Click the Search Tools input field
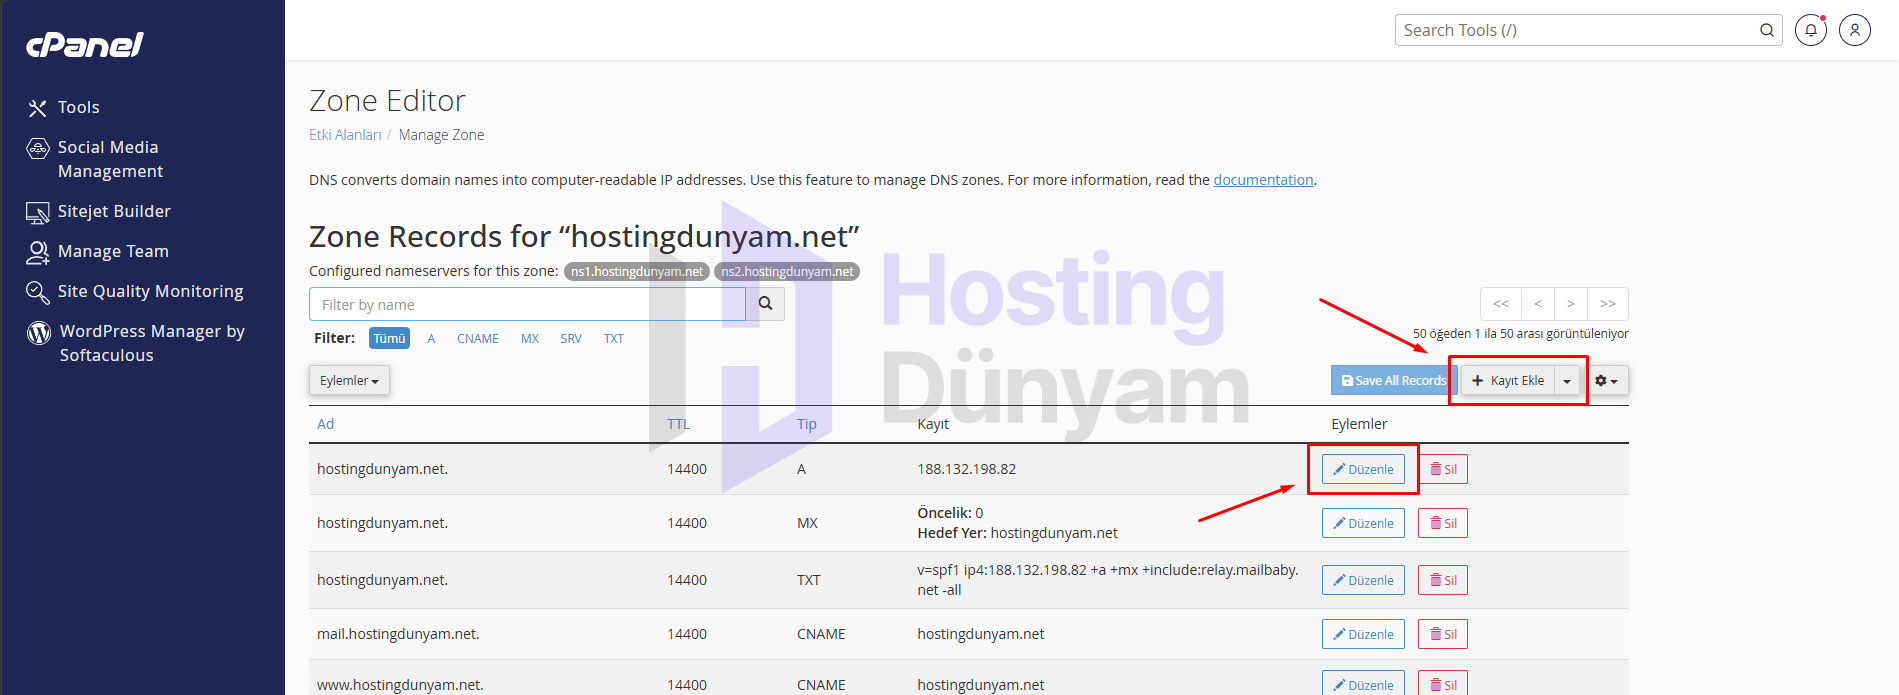This screenshot has height=695, width=1899. point(1575,30)
